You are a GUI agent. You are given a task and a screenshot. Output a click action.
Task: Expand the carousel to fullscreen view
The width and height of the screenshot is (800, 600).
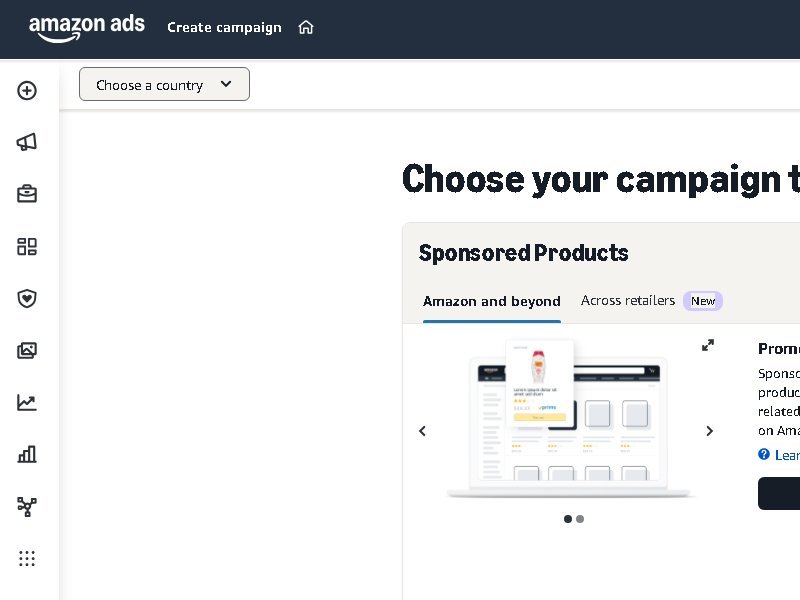pos(708,344)
